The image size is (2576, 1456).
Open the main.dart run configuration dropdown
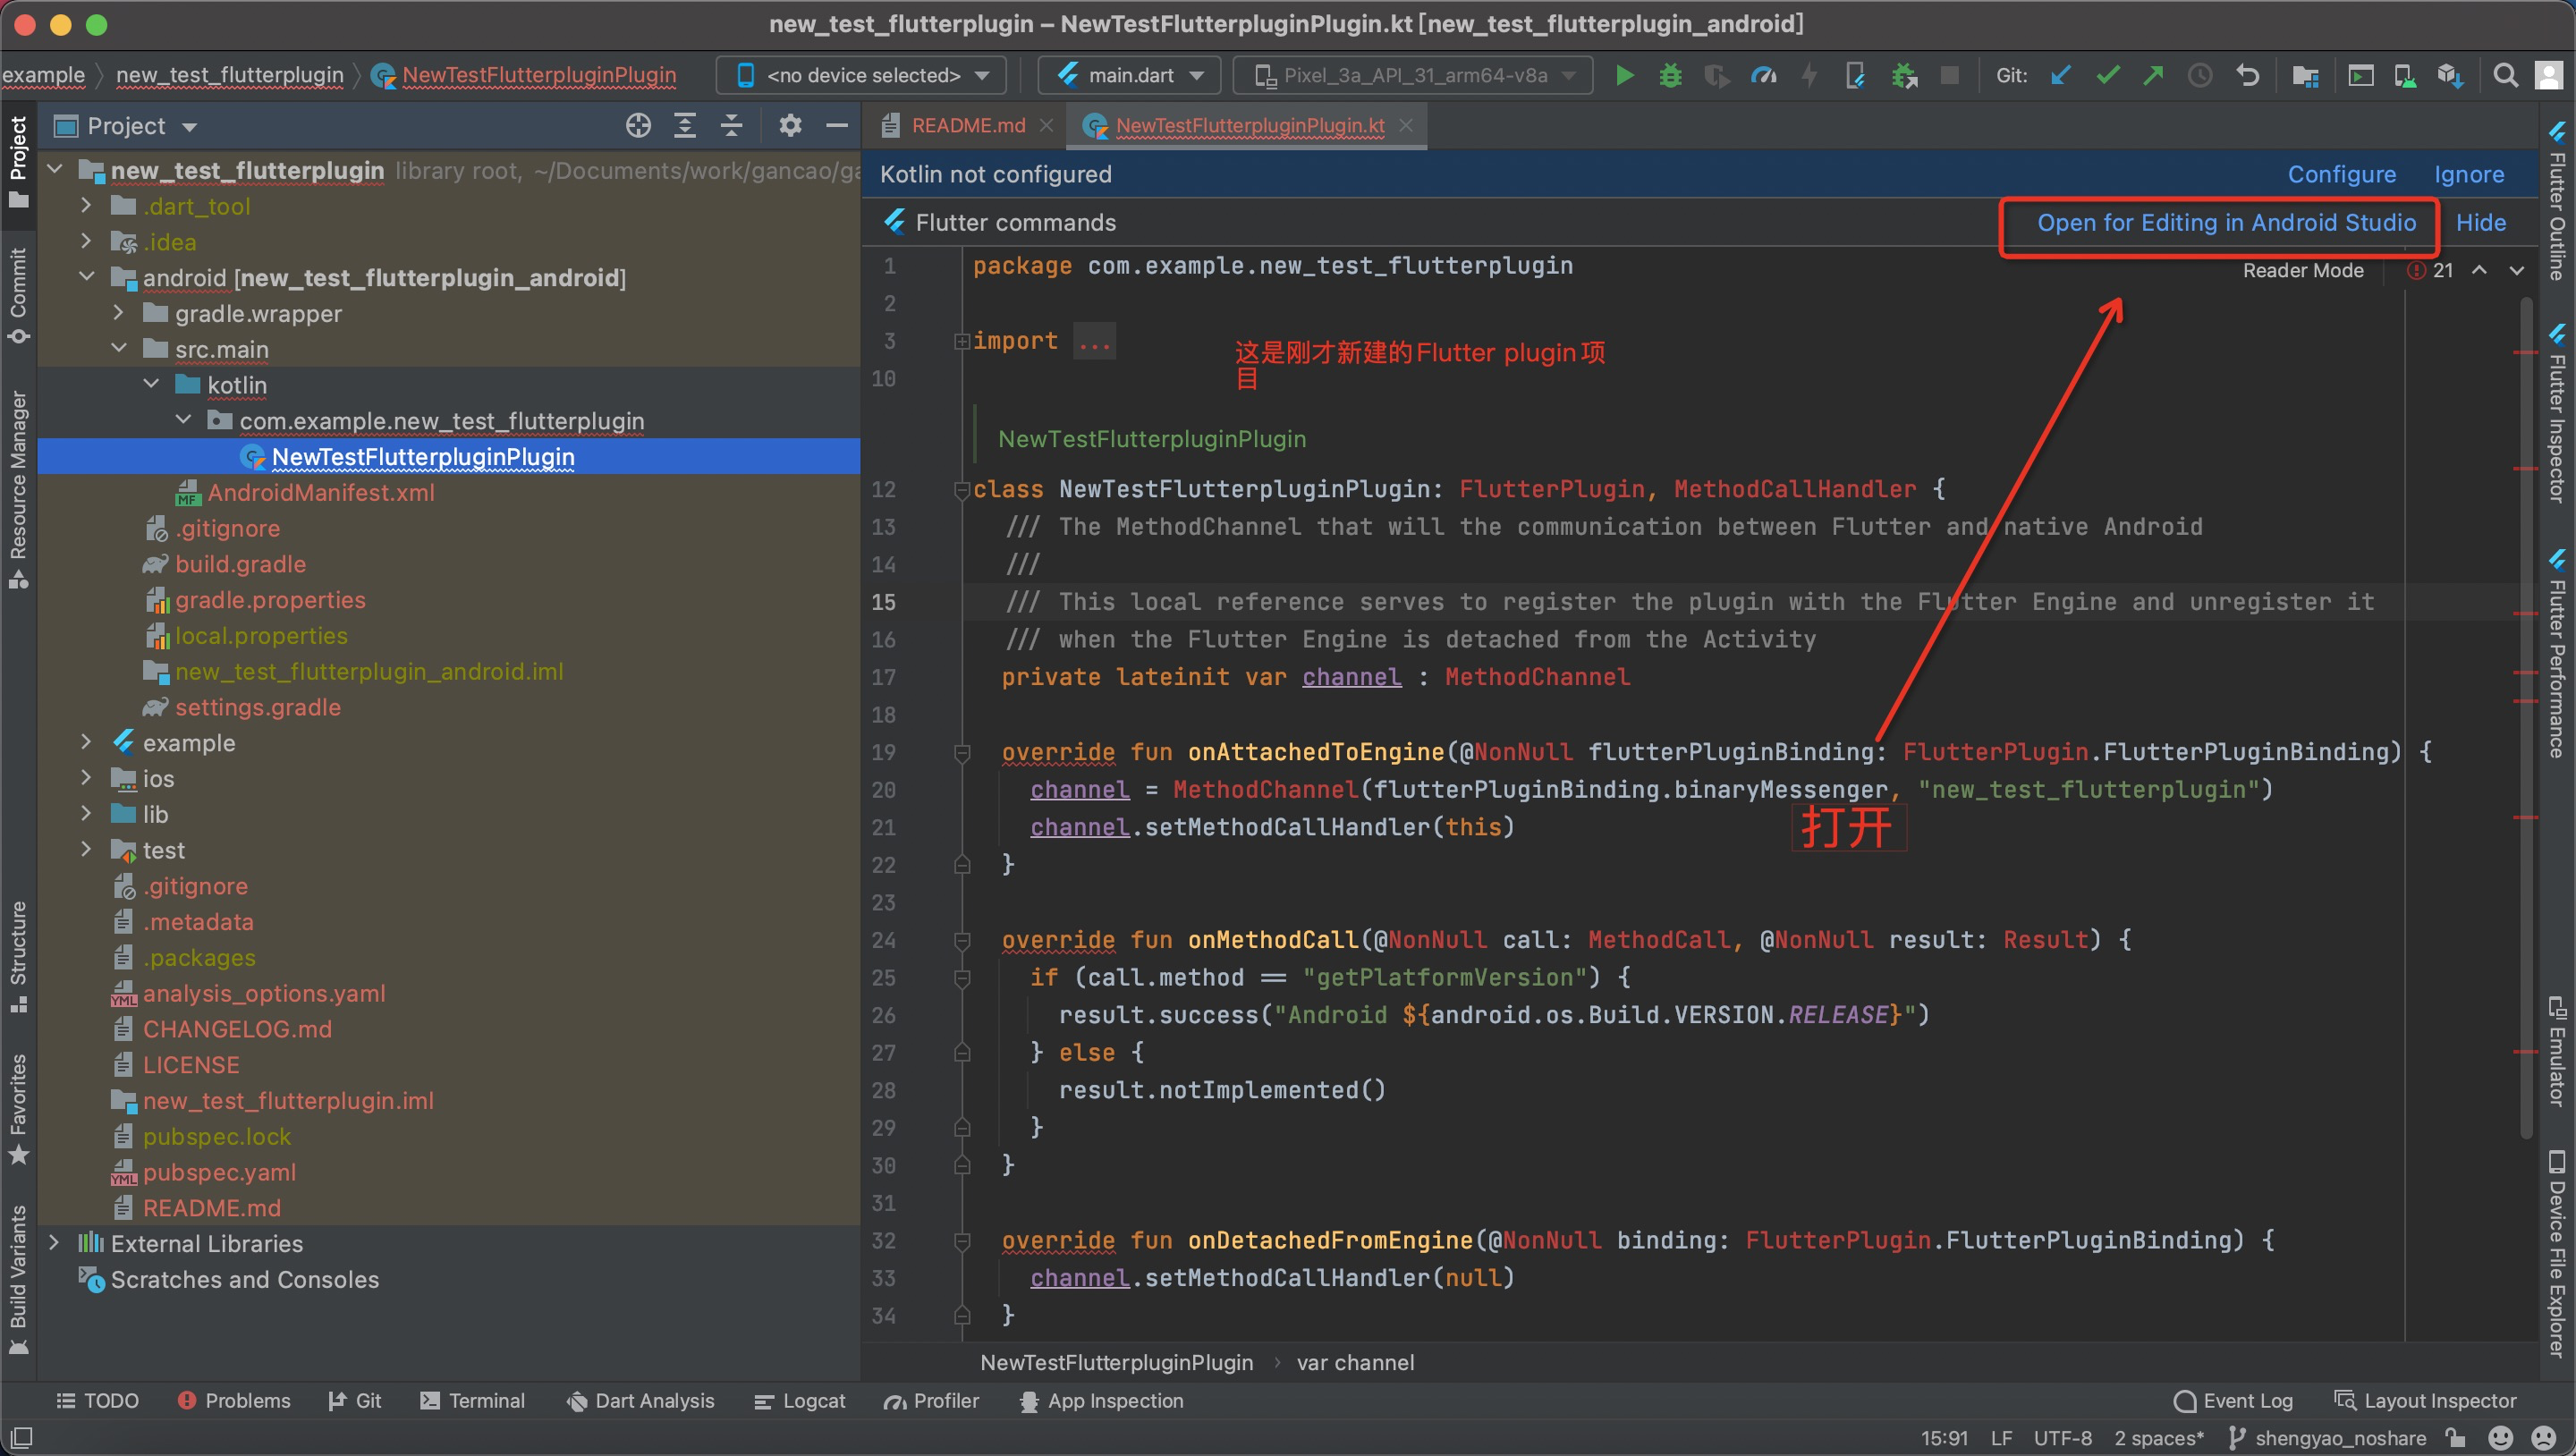tap(1130, 76)
